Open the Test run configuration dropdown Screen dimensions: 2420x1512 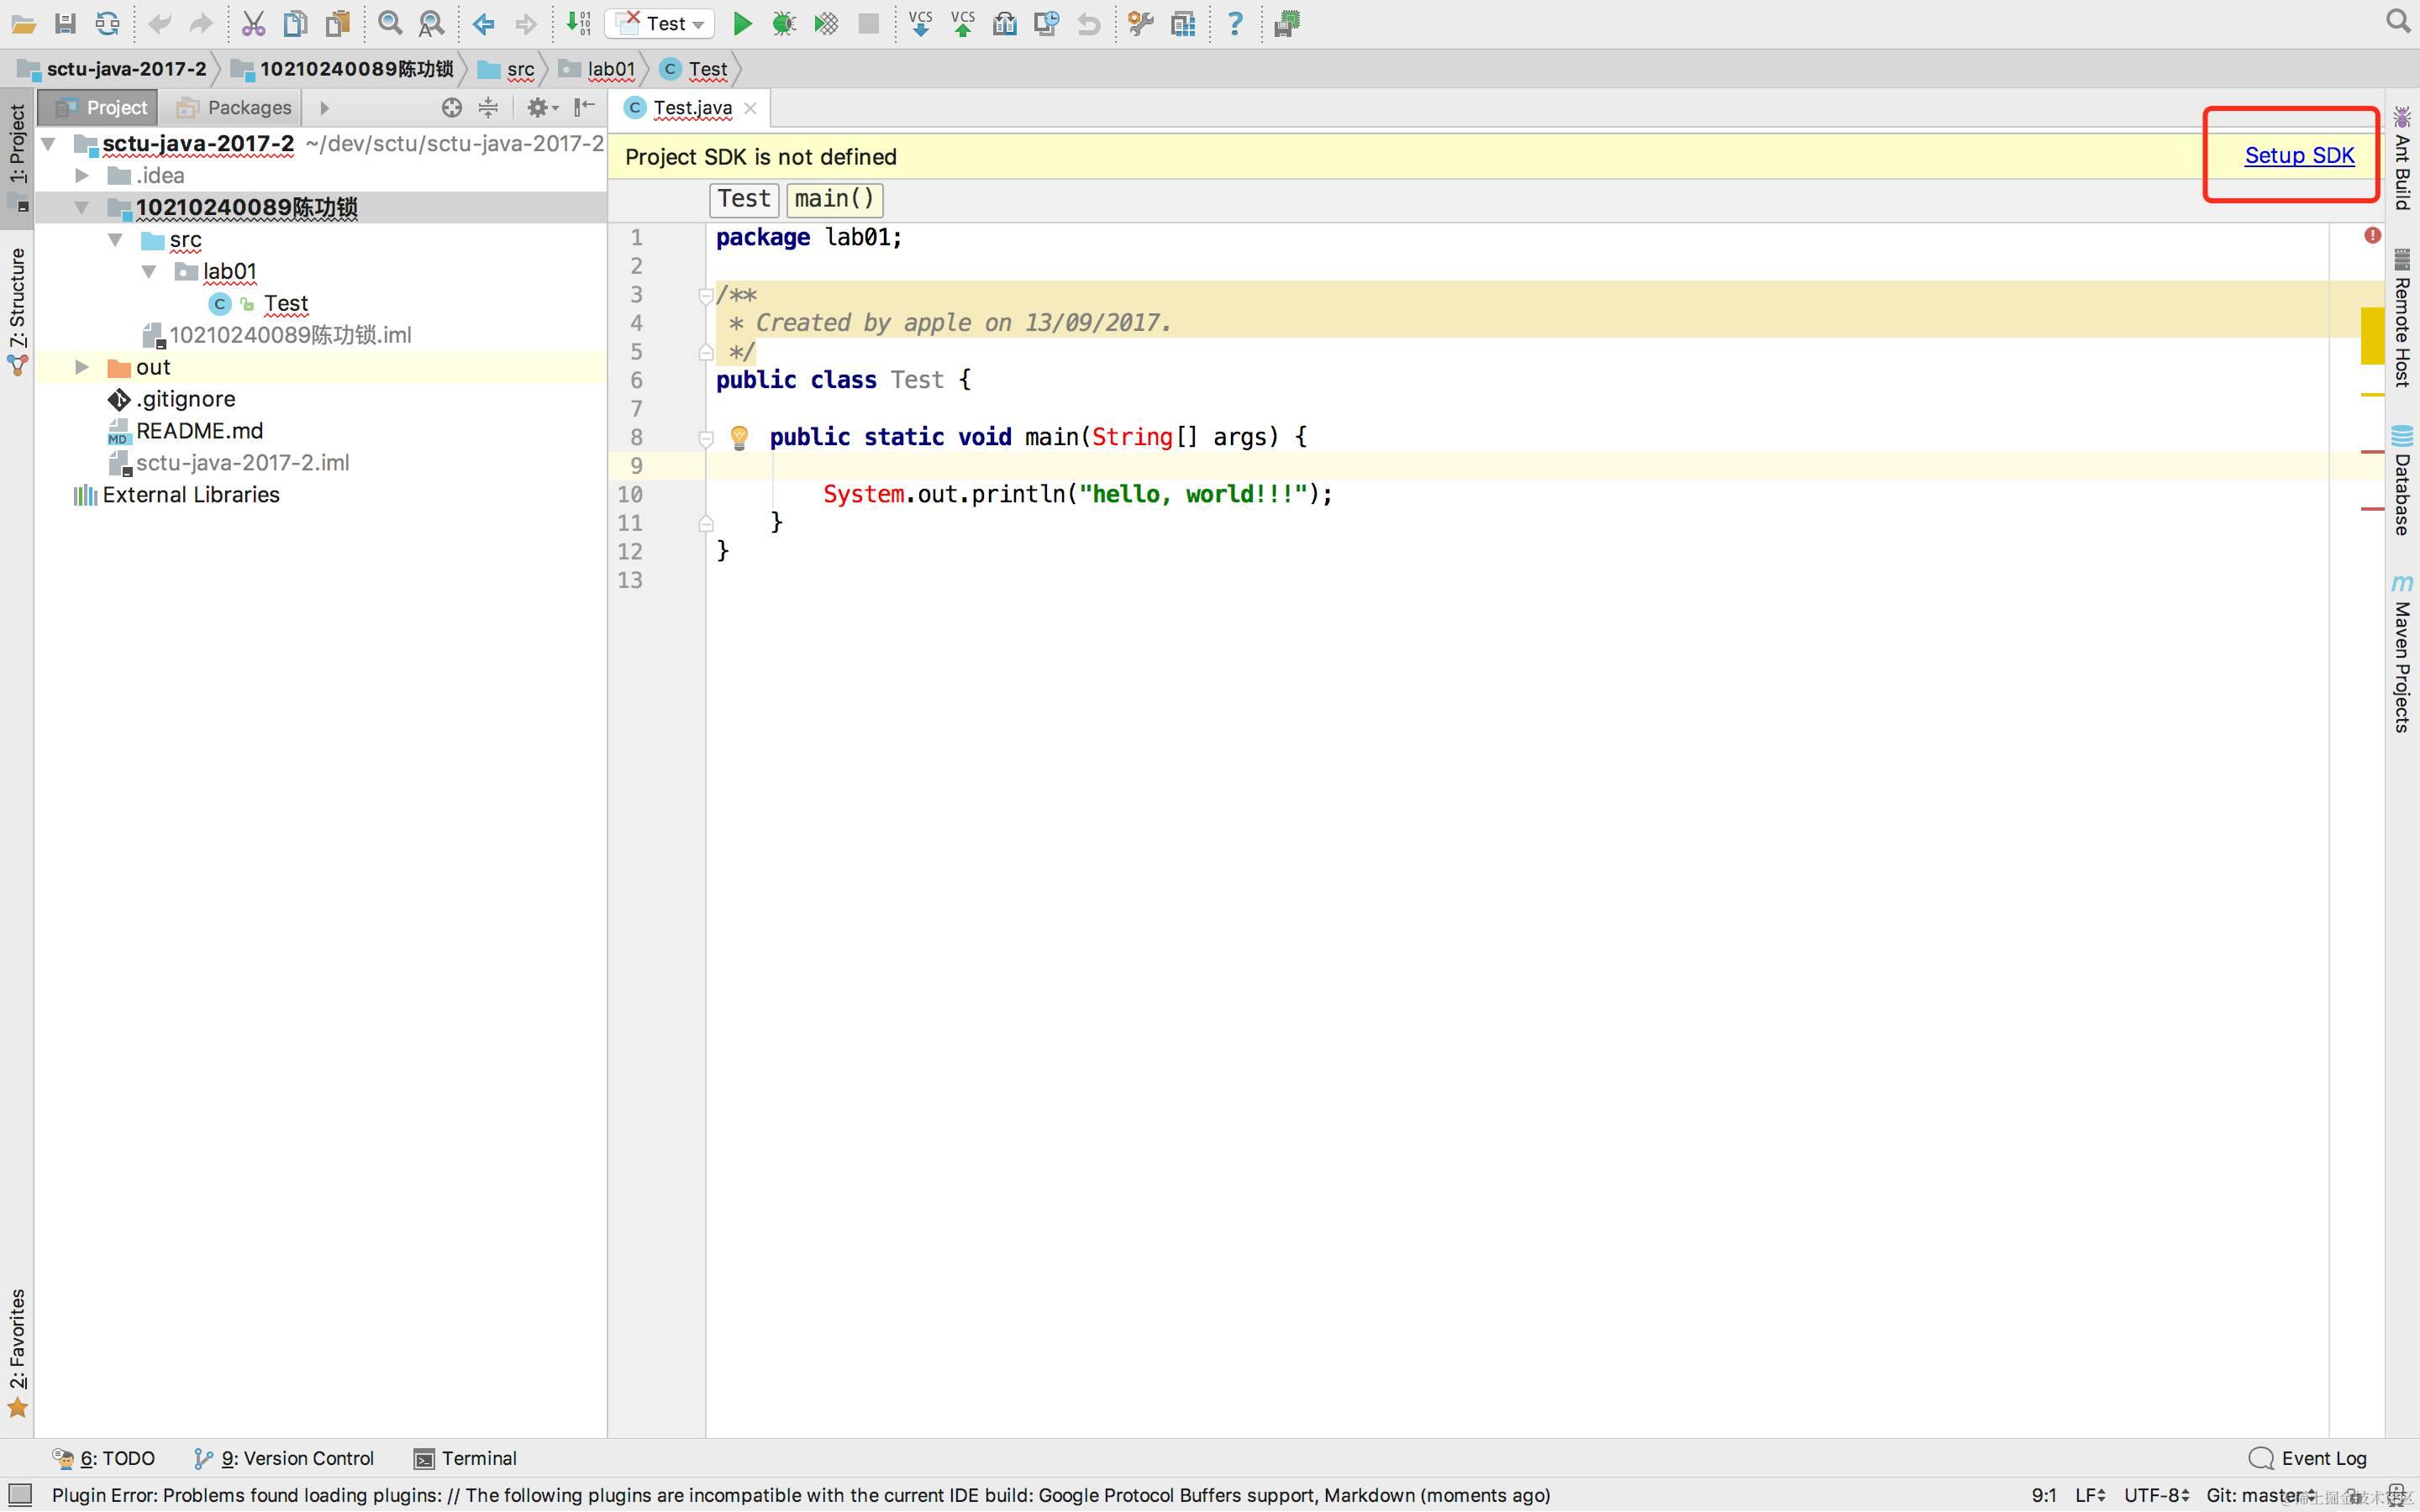click(x=660, y=23)
